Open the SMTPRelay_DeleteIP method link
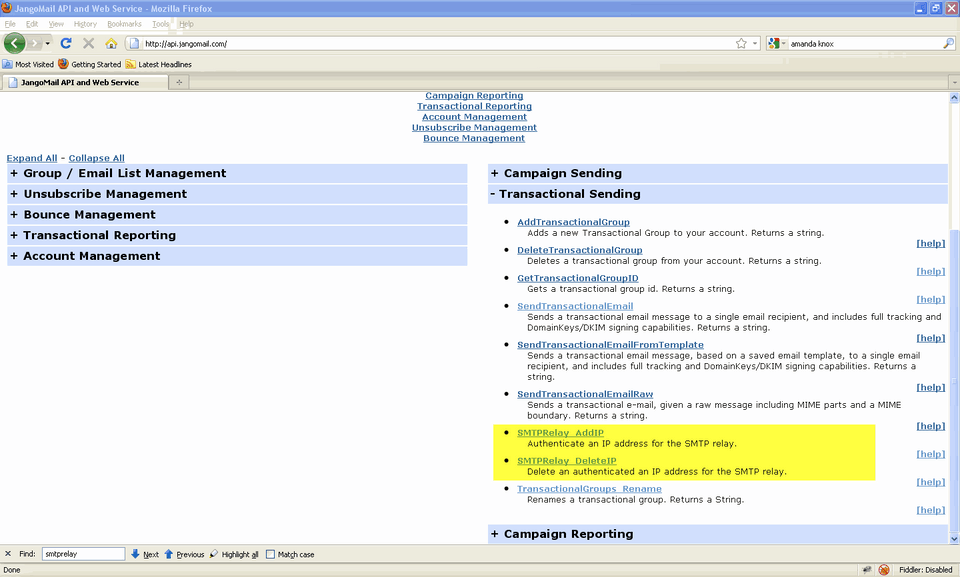Screen dimensions: 960x577 567,461
